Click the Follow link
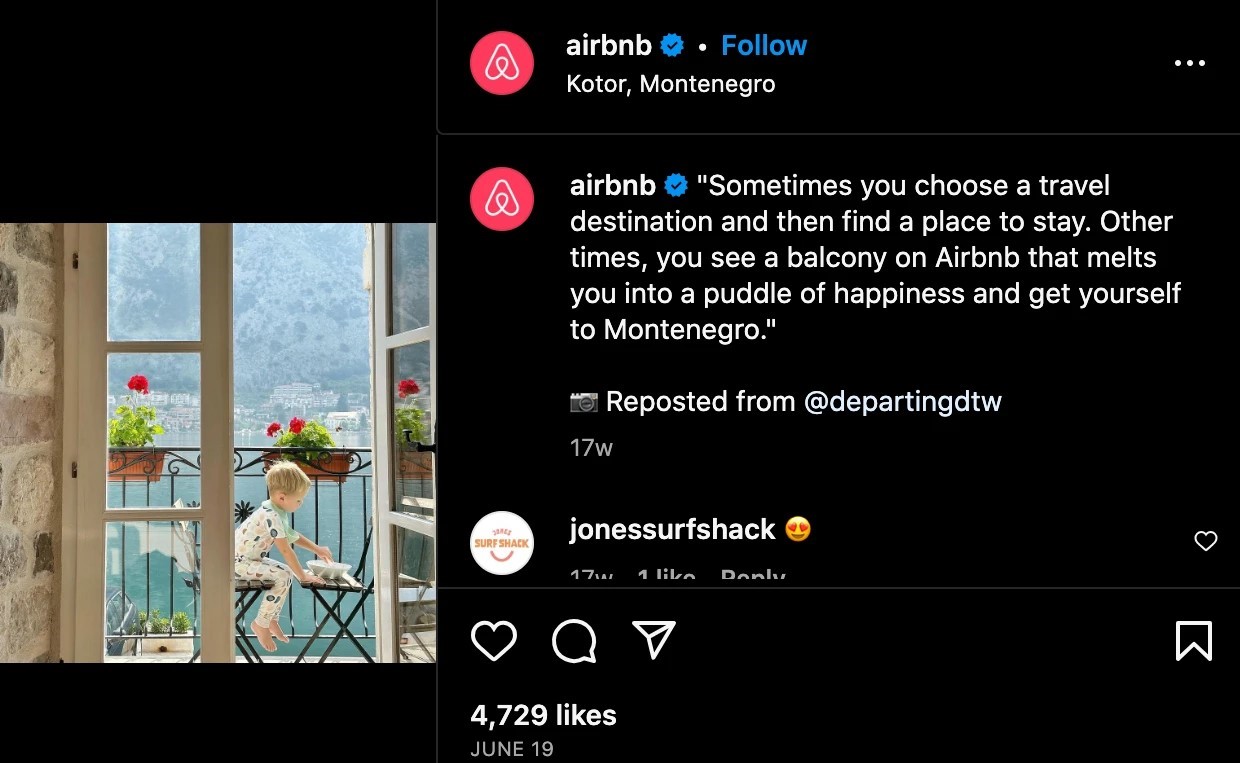The width and height of the screenshot is (1240, 763). coord(764,44)
